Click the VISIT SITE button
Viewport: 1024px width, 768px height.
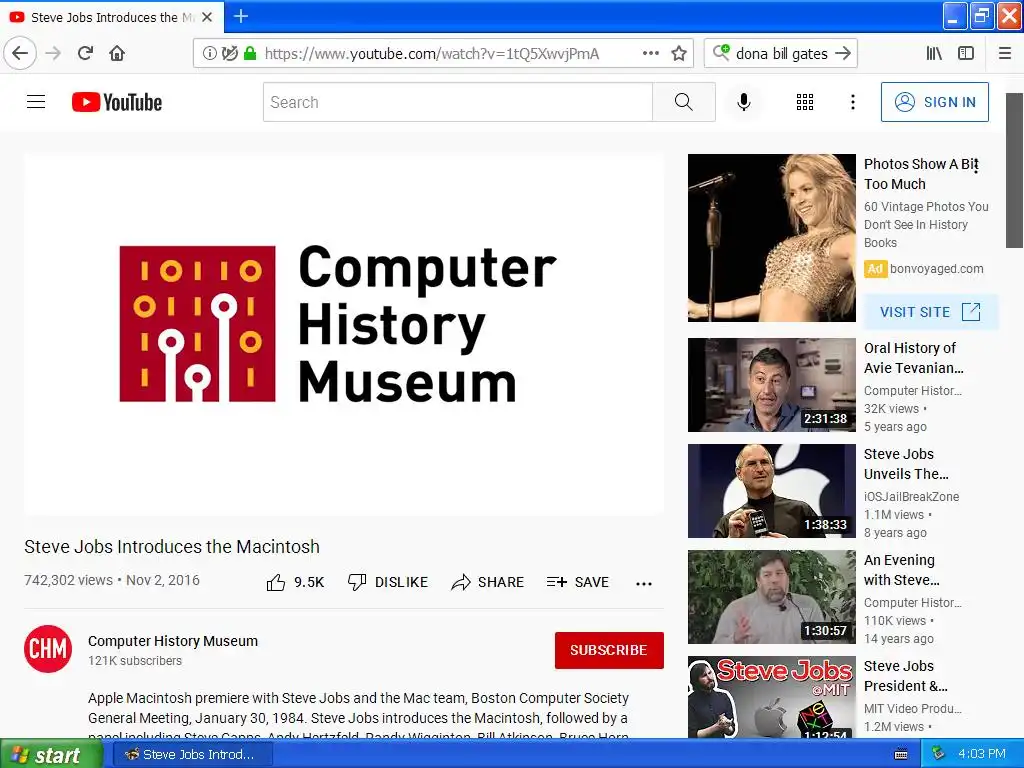(931, 312)
